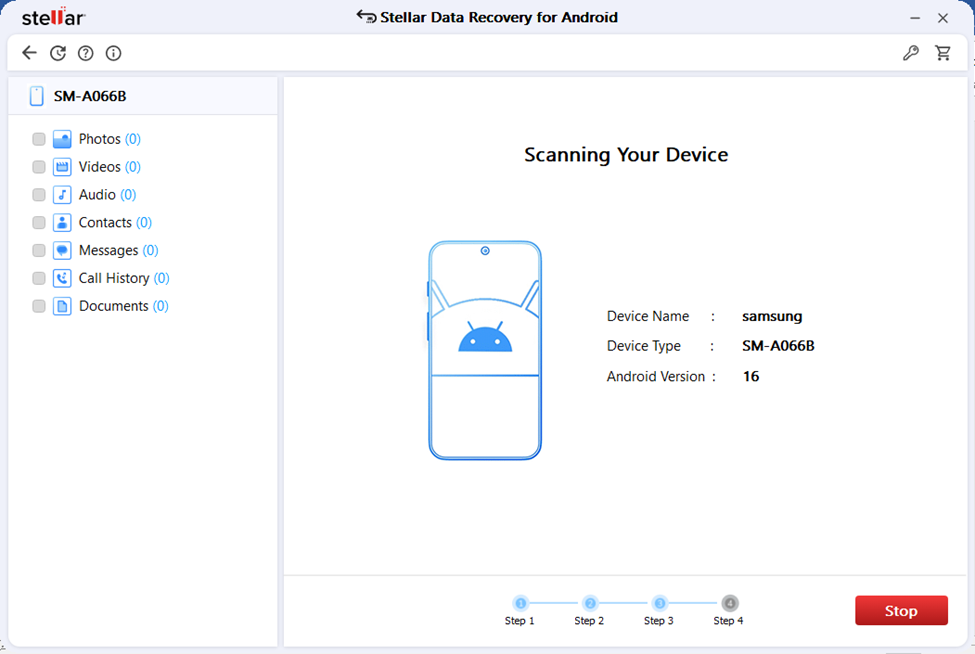Minimize the Stellar window

(x=915, y=18)
